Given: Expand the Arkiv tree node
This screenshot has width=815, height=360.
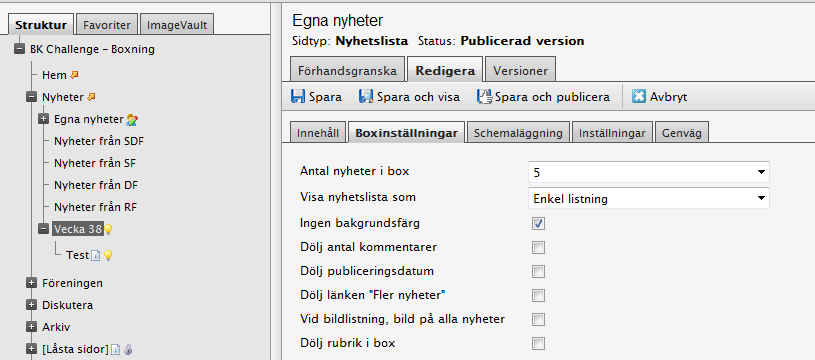Looking at the screenshot, I should [x=32, y=327].
